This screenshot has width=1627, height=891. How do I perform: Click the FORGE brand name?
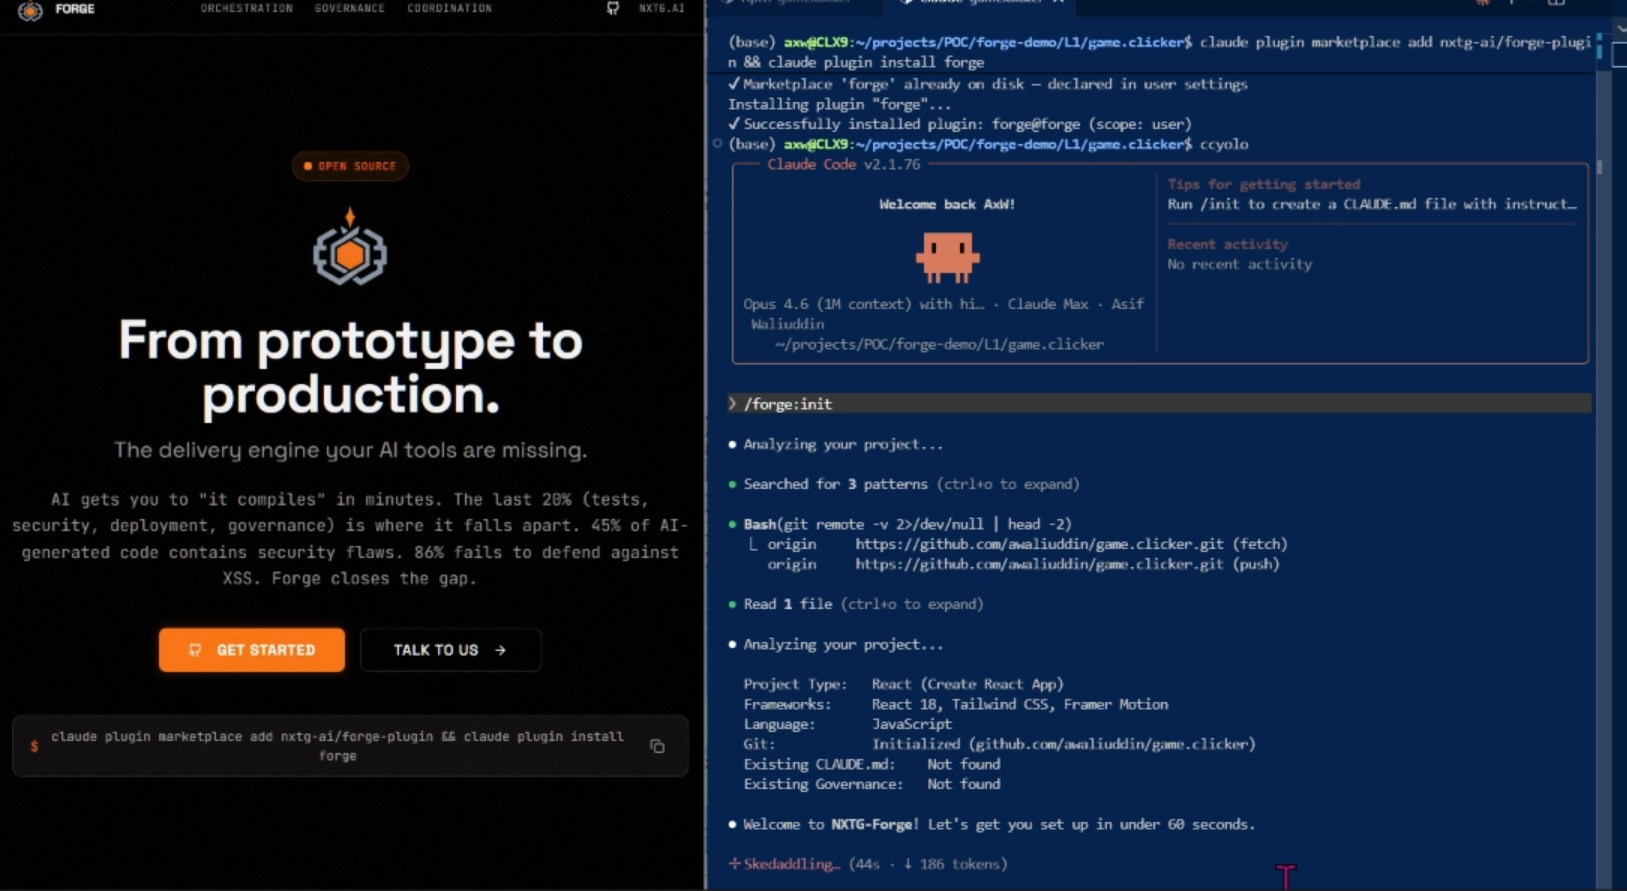point(75,9)
